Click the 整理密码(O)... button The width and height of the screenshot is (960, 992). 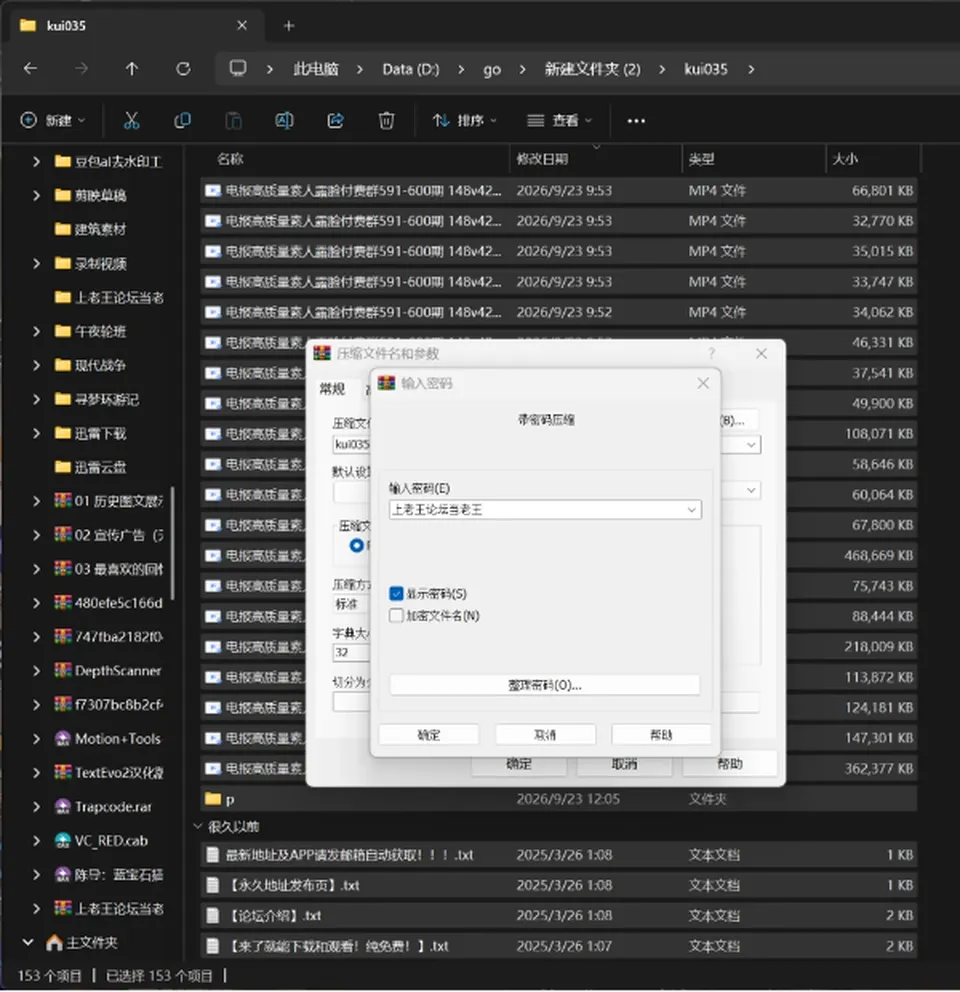tap(545, 685)
